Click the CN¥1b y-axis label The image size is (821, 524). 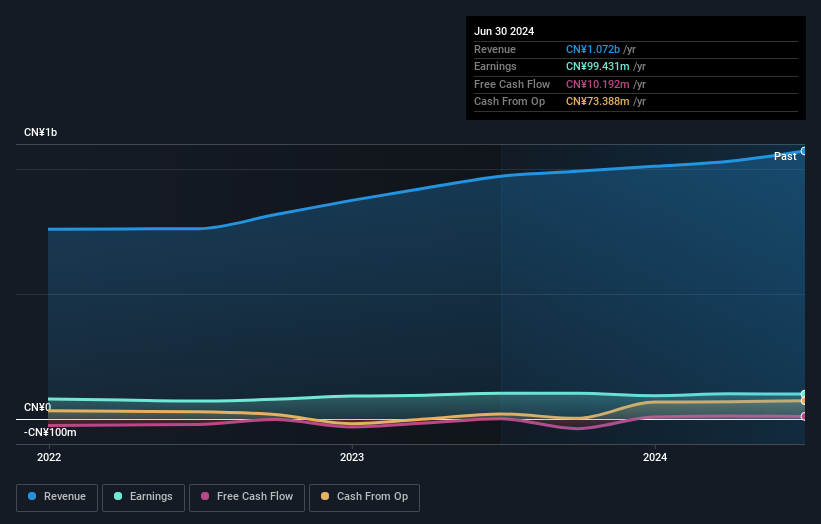pyautogui.click(x=40, y=132)
